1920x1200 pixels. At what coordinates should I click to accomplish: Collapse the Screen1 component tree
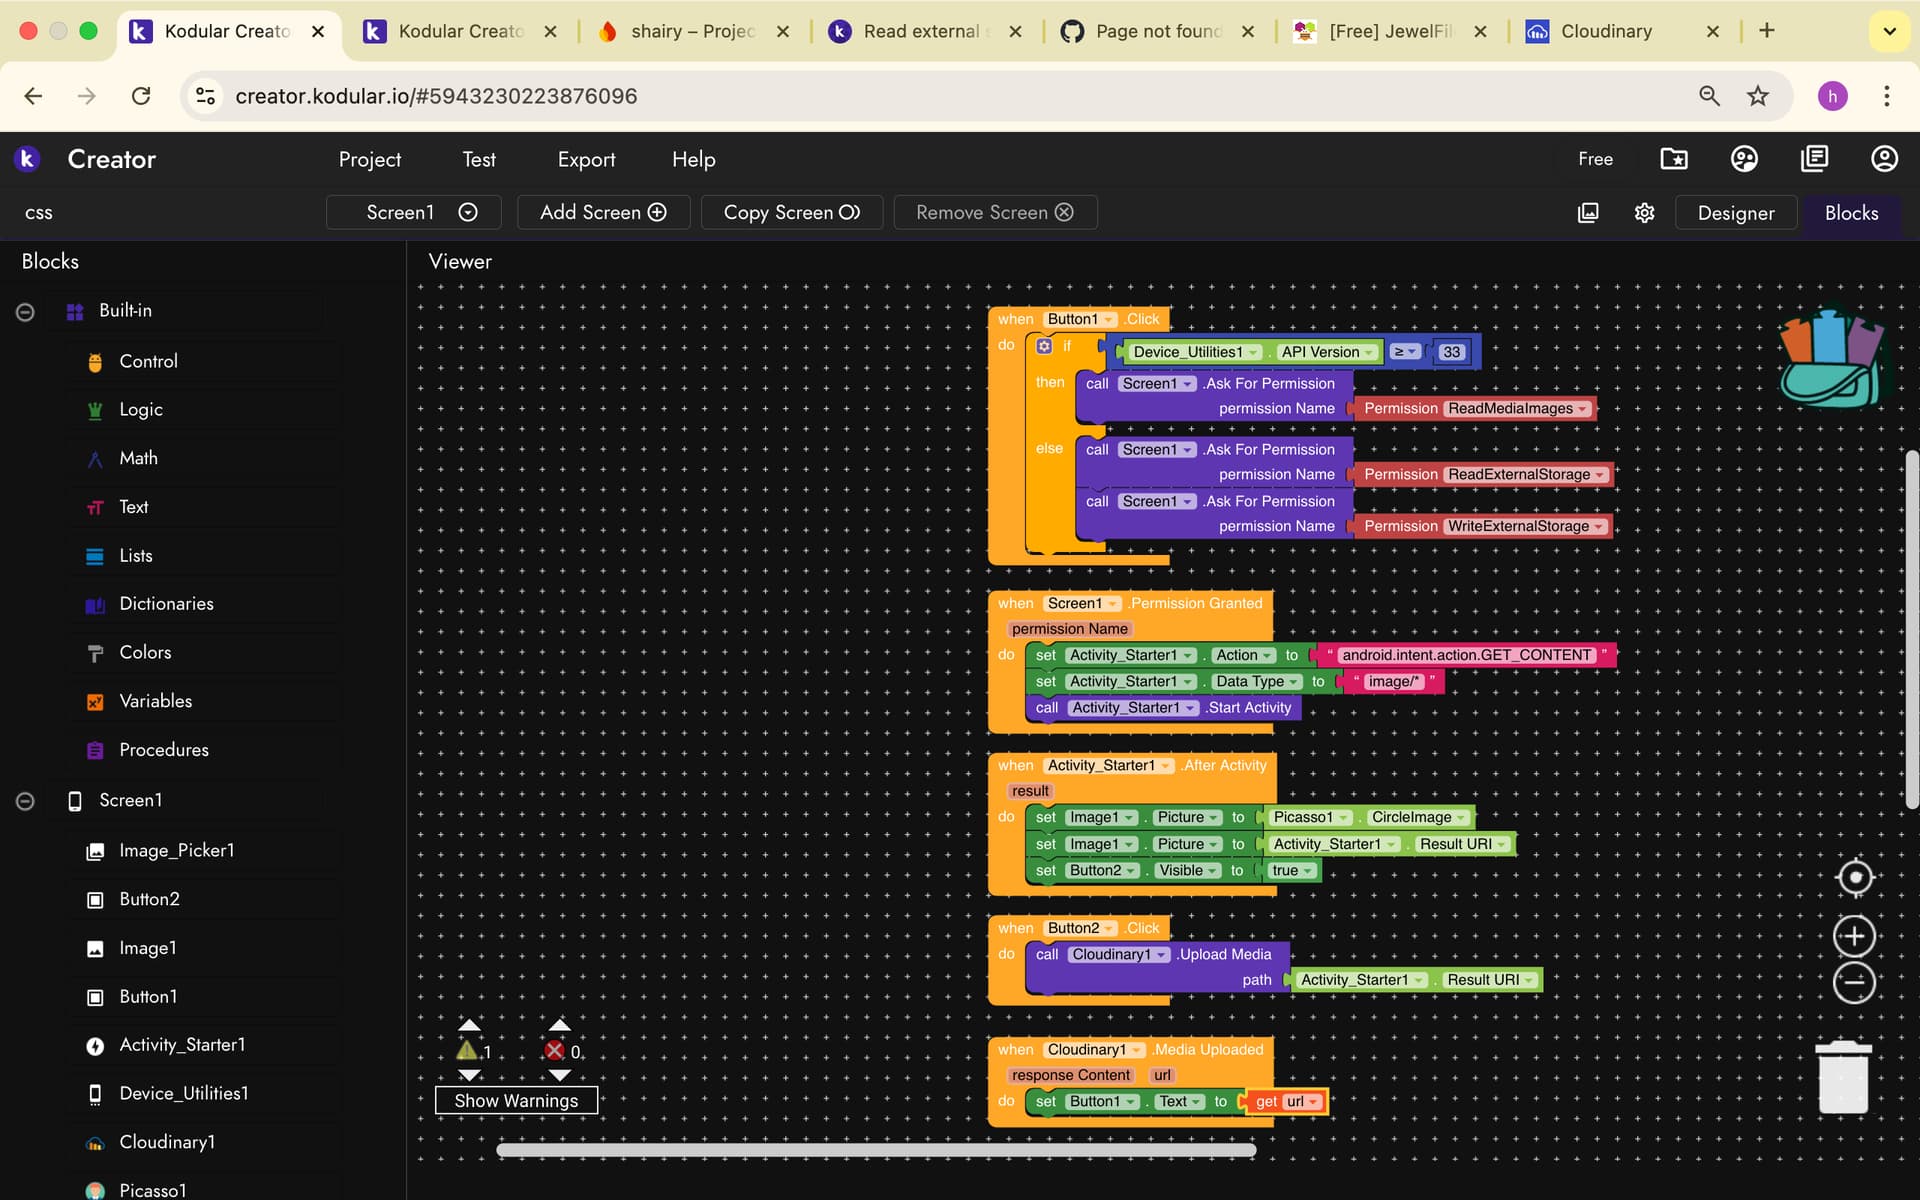(25, 801)
